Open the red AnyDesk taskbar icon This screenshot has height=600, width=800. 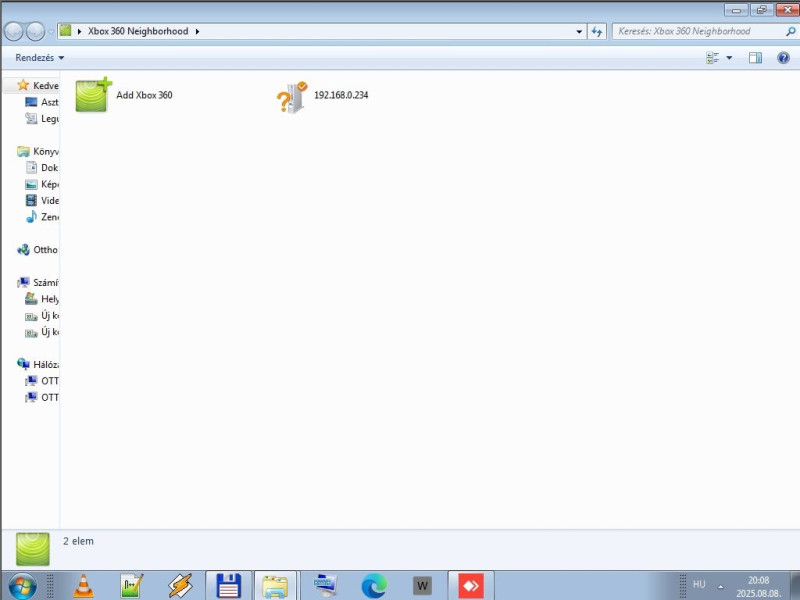tap(471, 586)
